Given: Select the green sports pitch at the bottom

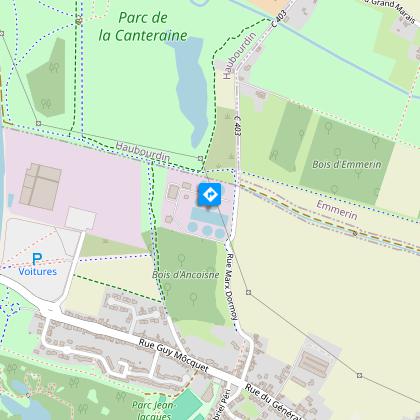Looking at the screenshot, I should [x=187, y=405].
